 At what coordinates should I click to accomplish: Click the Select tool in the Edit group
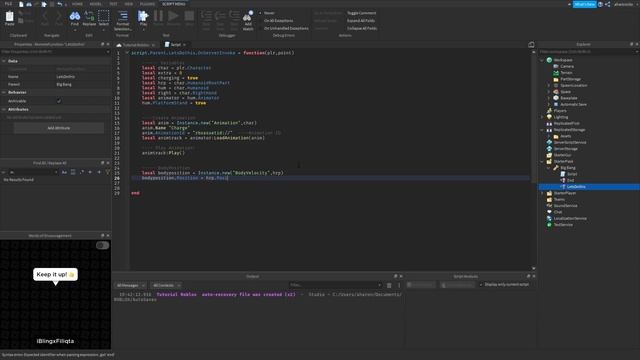coord(104,19)
